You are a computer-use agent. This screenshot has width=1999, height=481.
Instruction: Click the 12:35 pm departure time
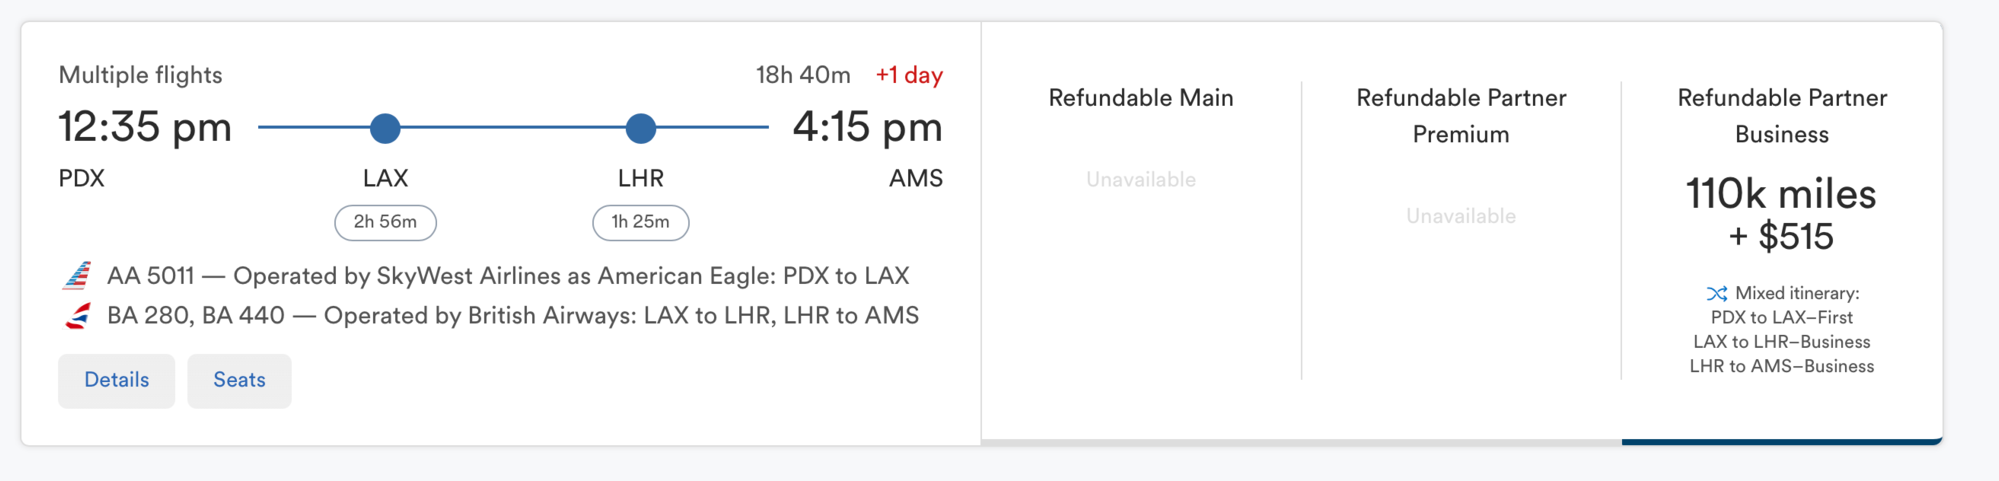145,128
